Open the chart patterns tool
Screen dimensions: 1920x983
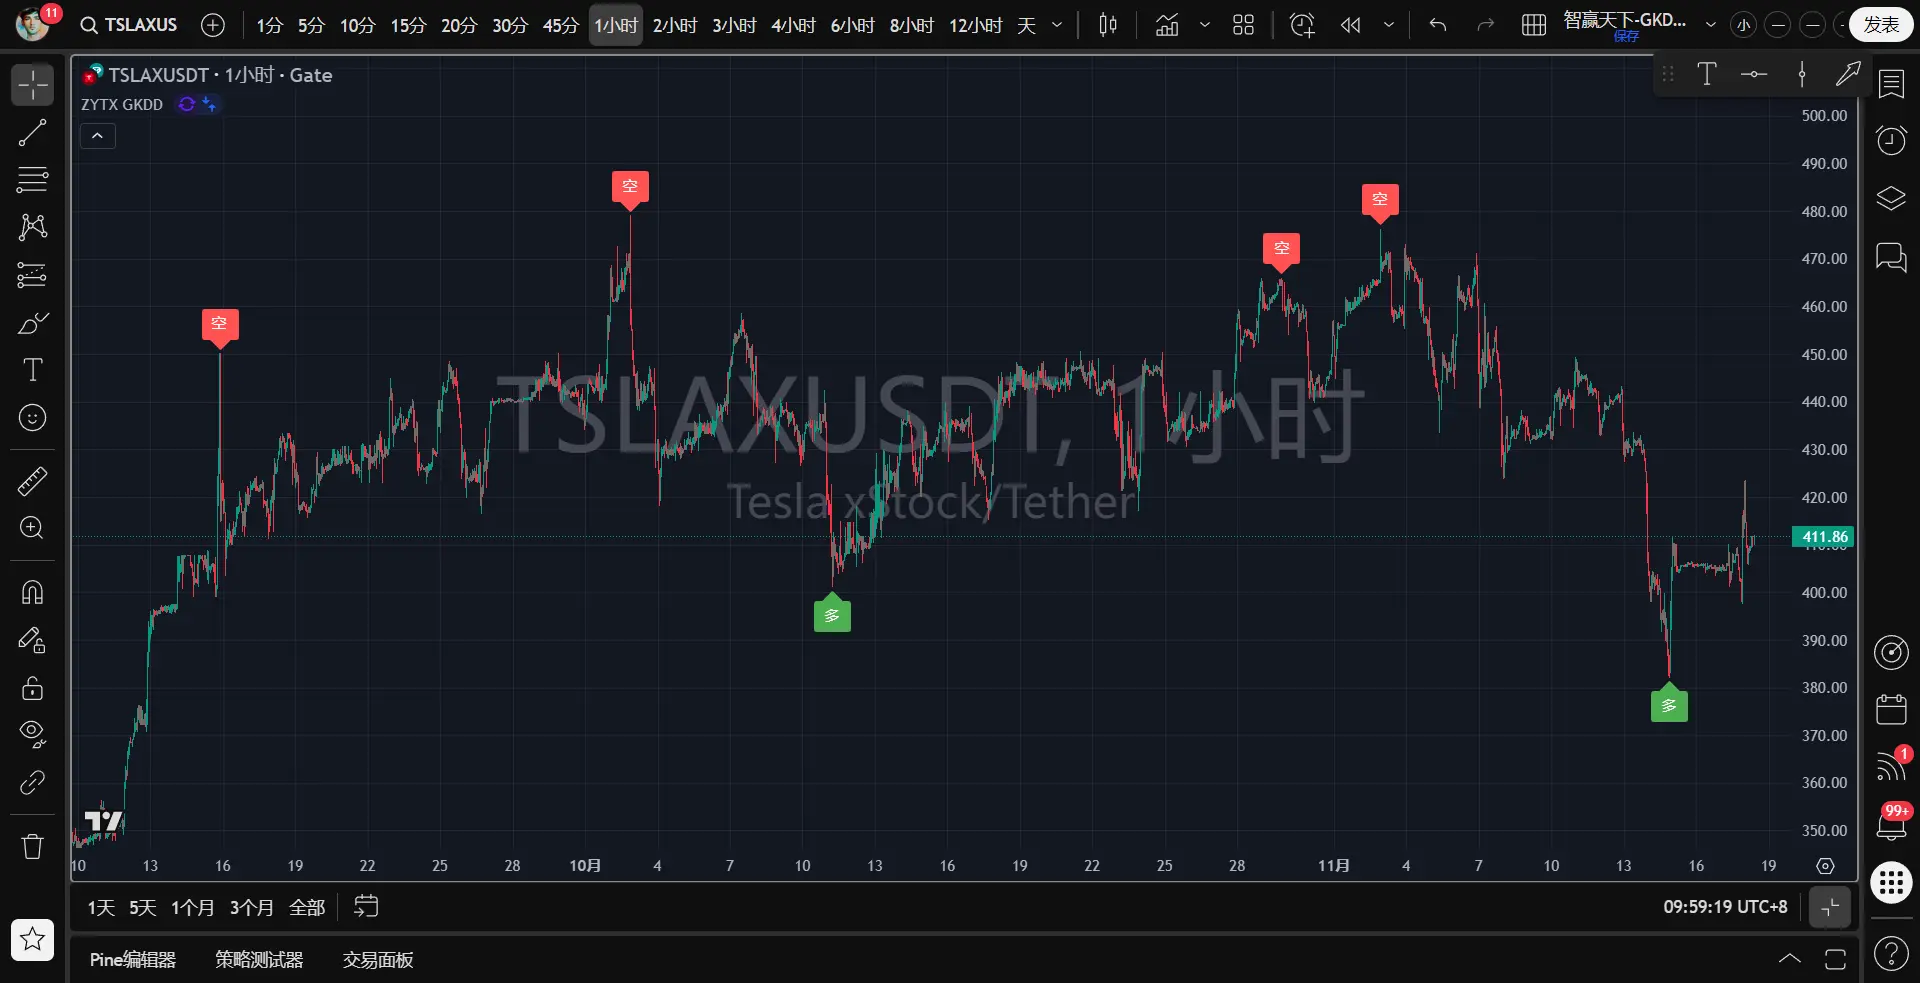point(32,227)
